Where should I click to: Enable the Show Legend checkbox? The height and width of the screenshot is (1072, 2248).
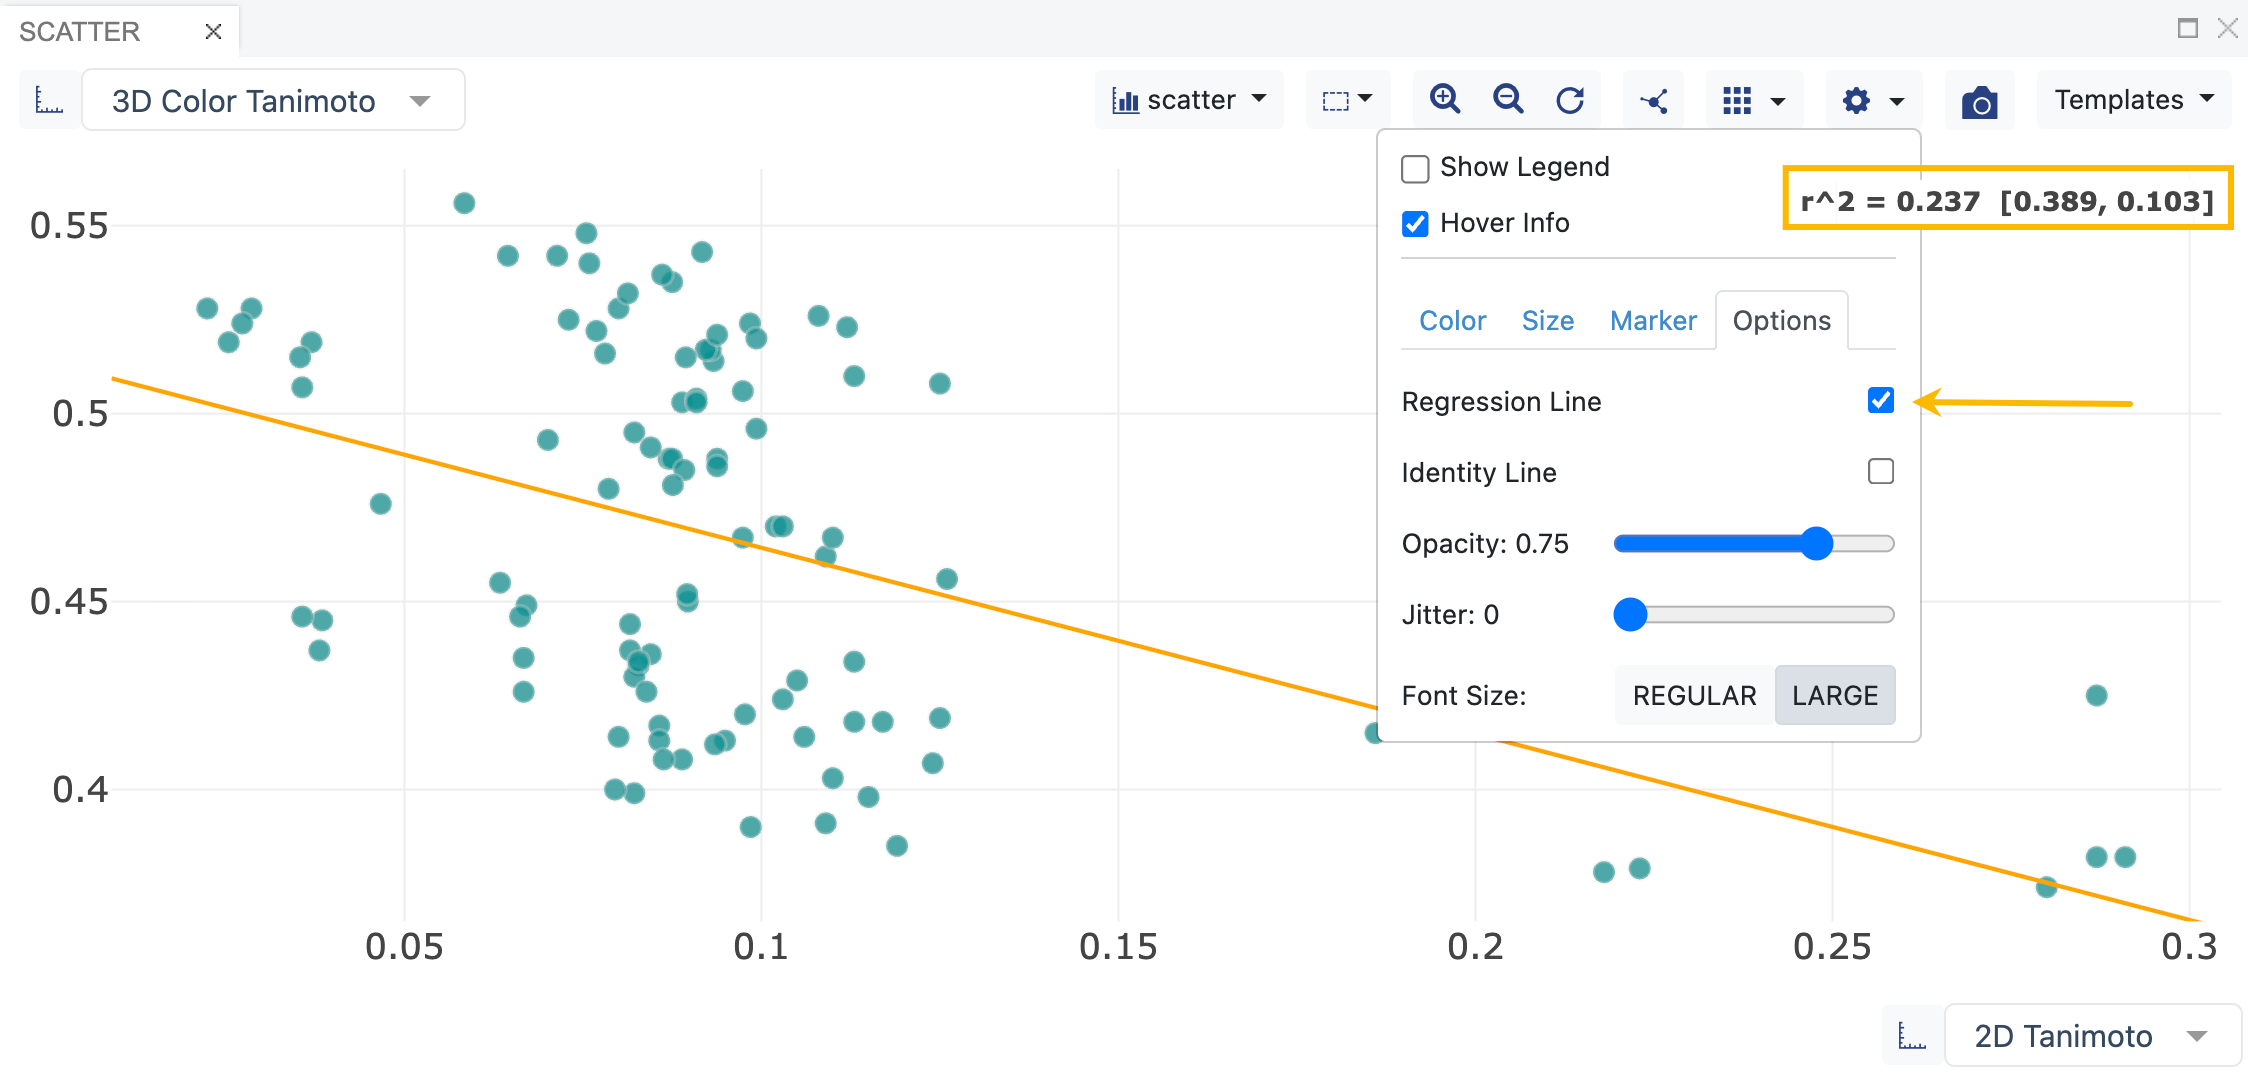tap(1415, 168)
